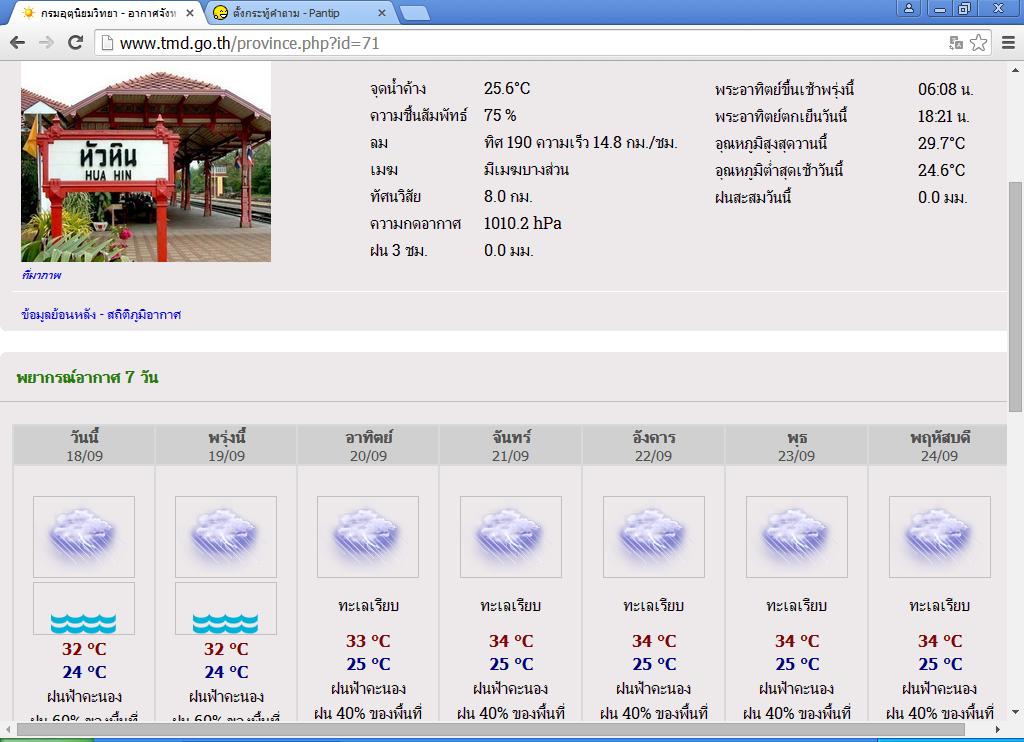The height and width of the screenshot is (742, 1024).
Task: Open the ที่มาภาพ image source link
Action: 41,275
